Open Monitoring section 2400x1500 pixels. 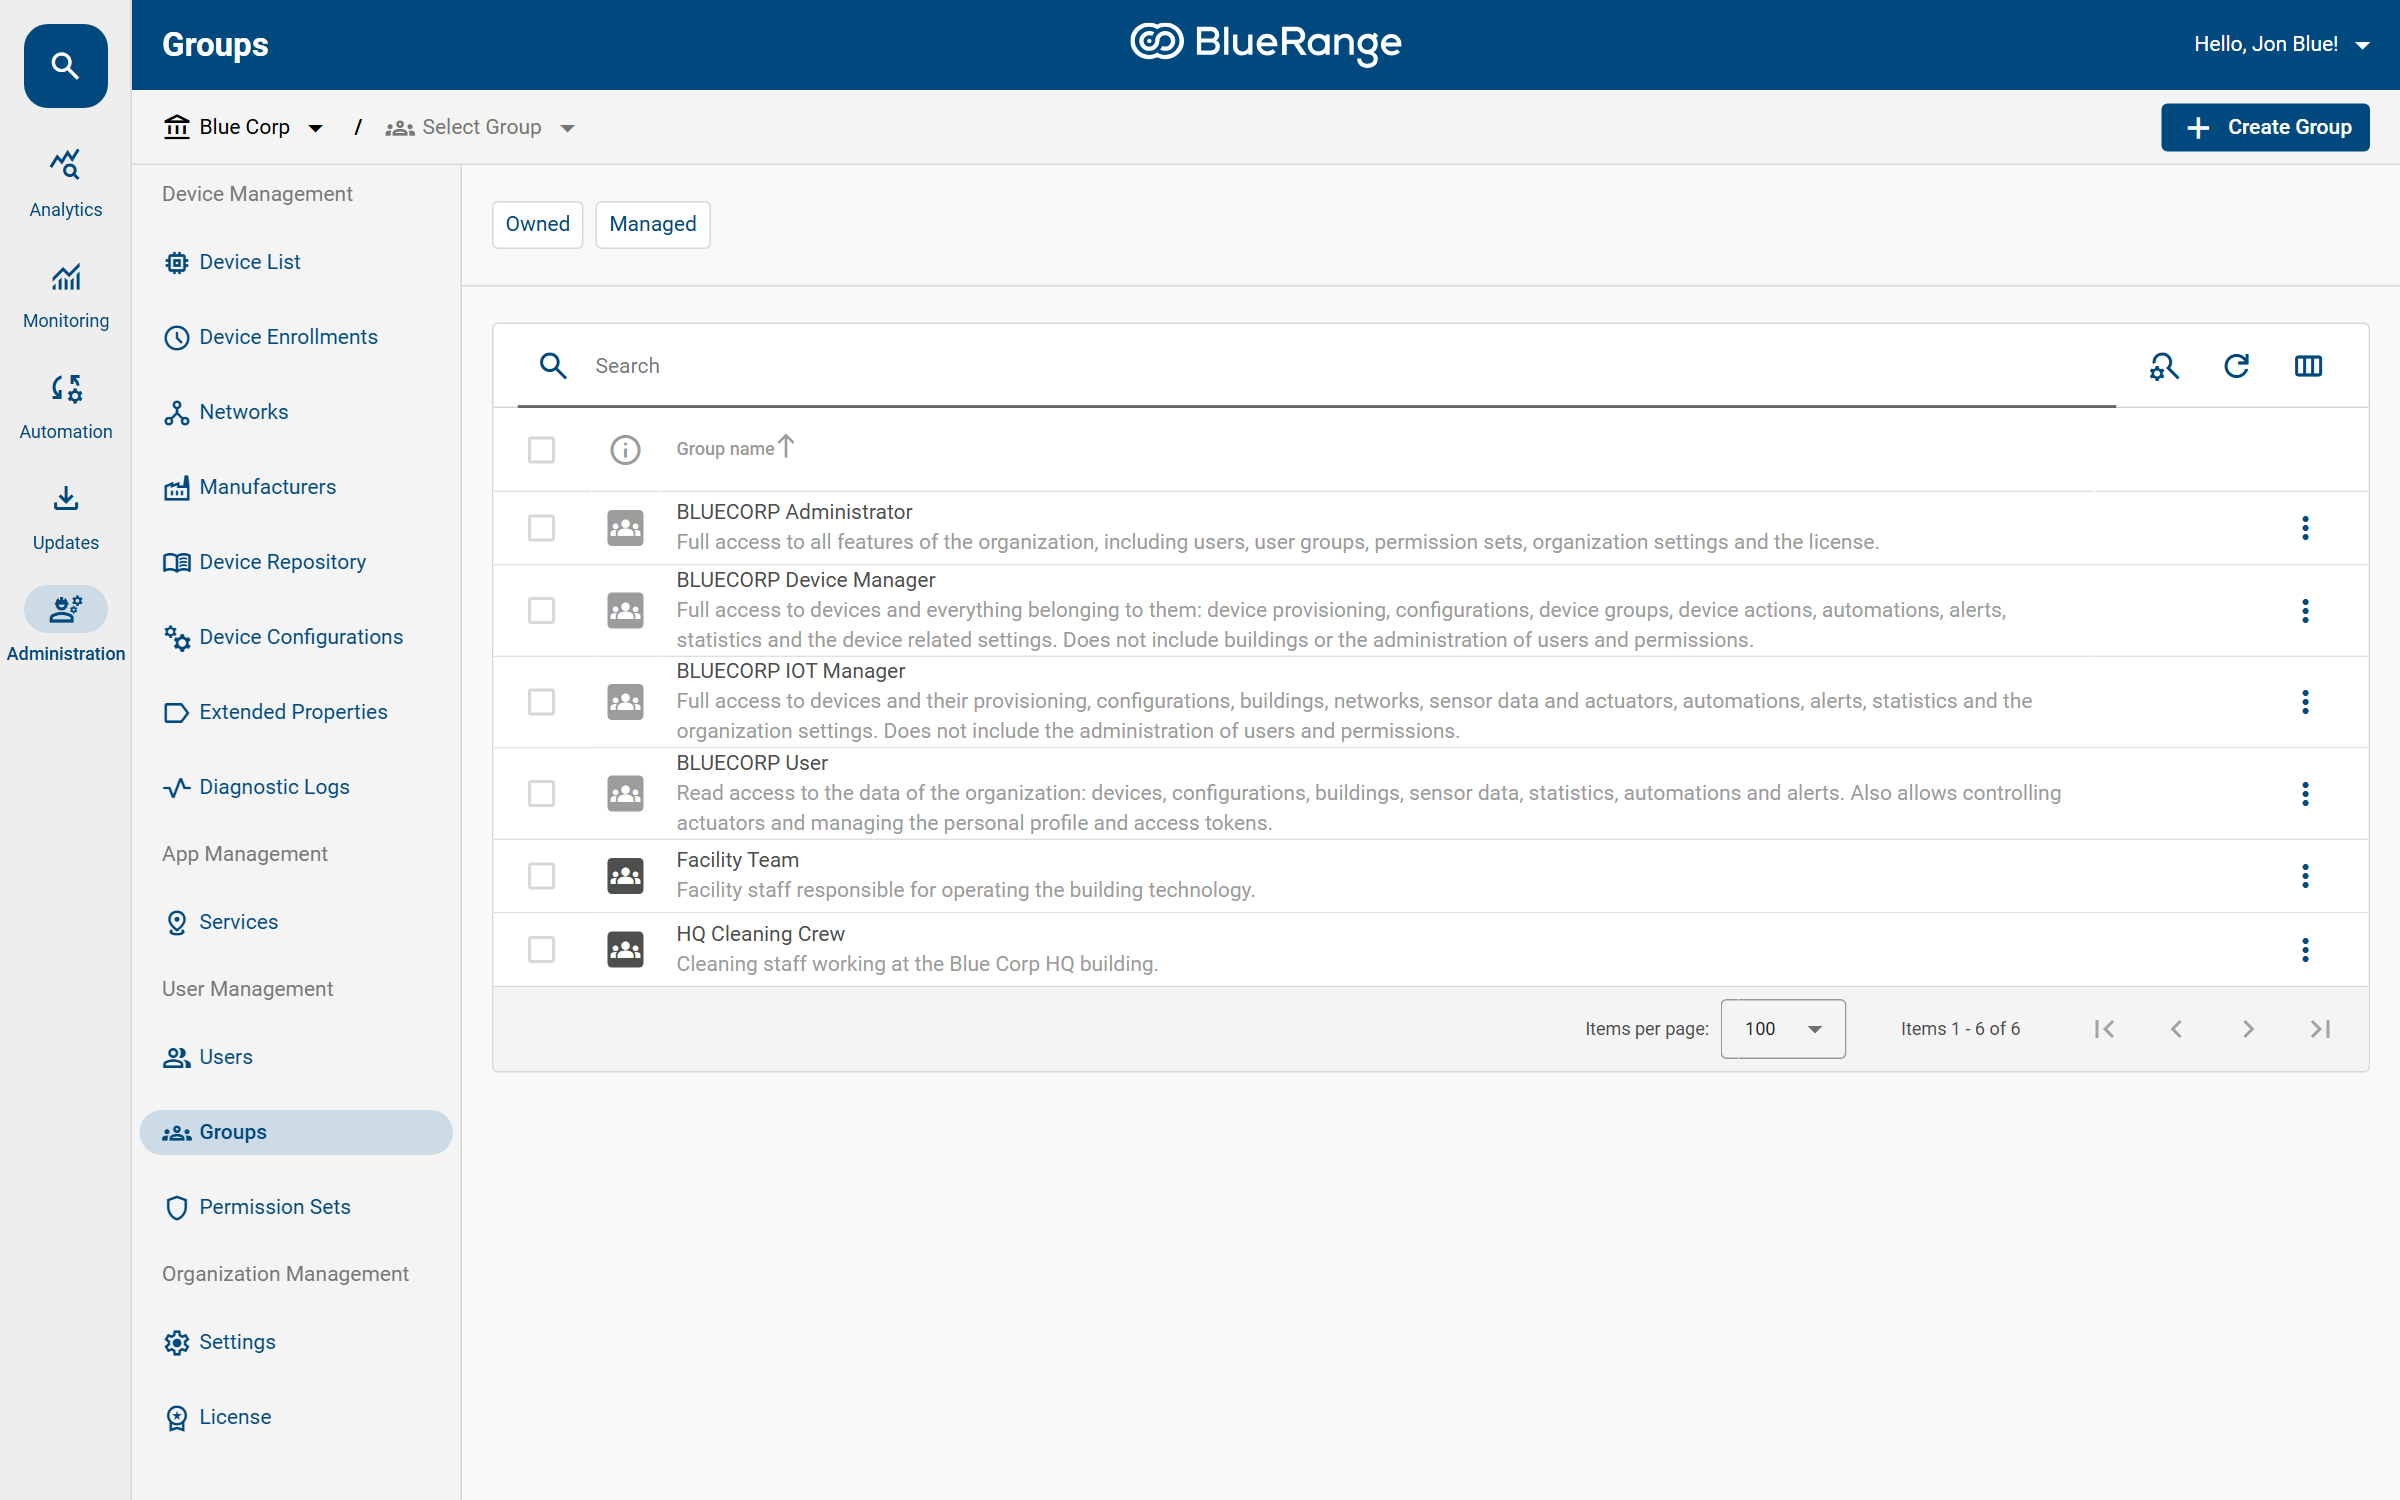(65, 296)
